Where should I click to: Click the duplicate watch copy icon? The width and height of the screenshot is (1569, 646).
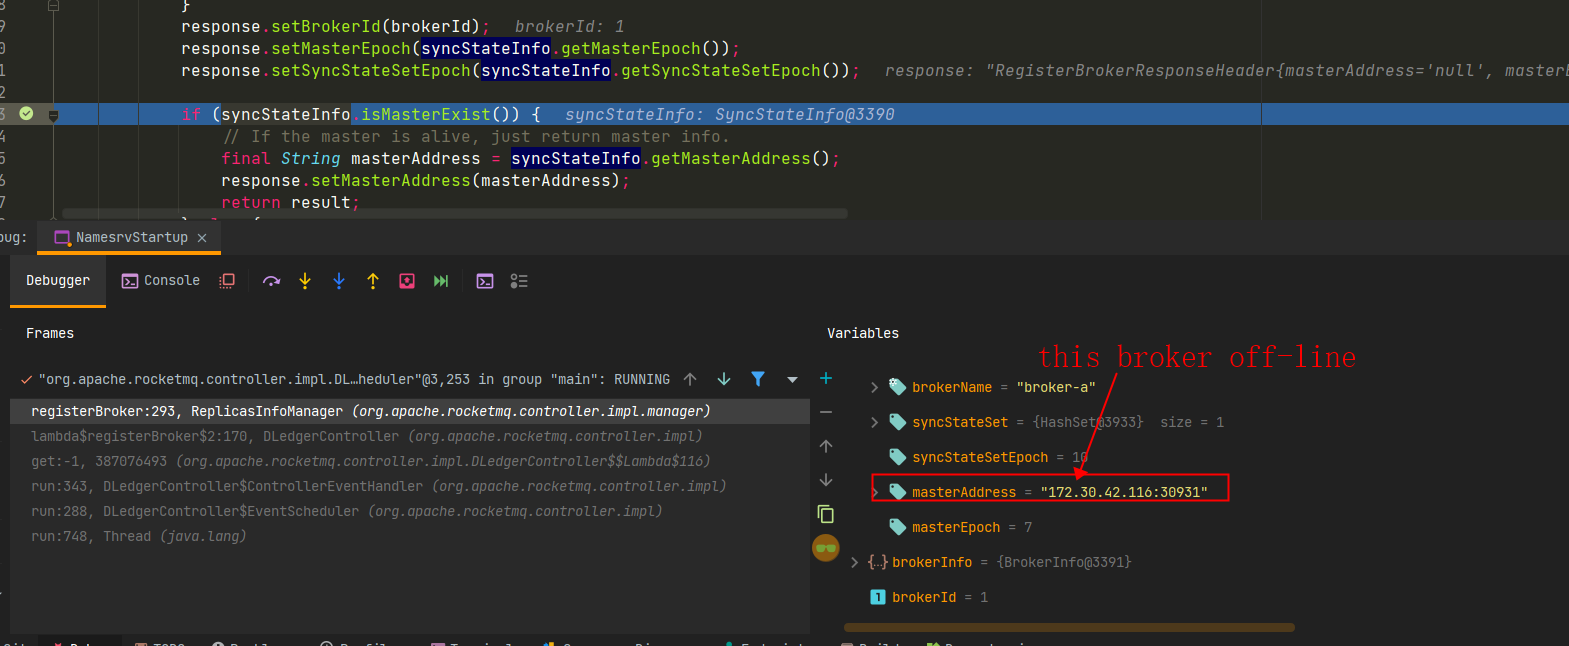(x=826, y=514)
